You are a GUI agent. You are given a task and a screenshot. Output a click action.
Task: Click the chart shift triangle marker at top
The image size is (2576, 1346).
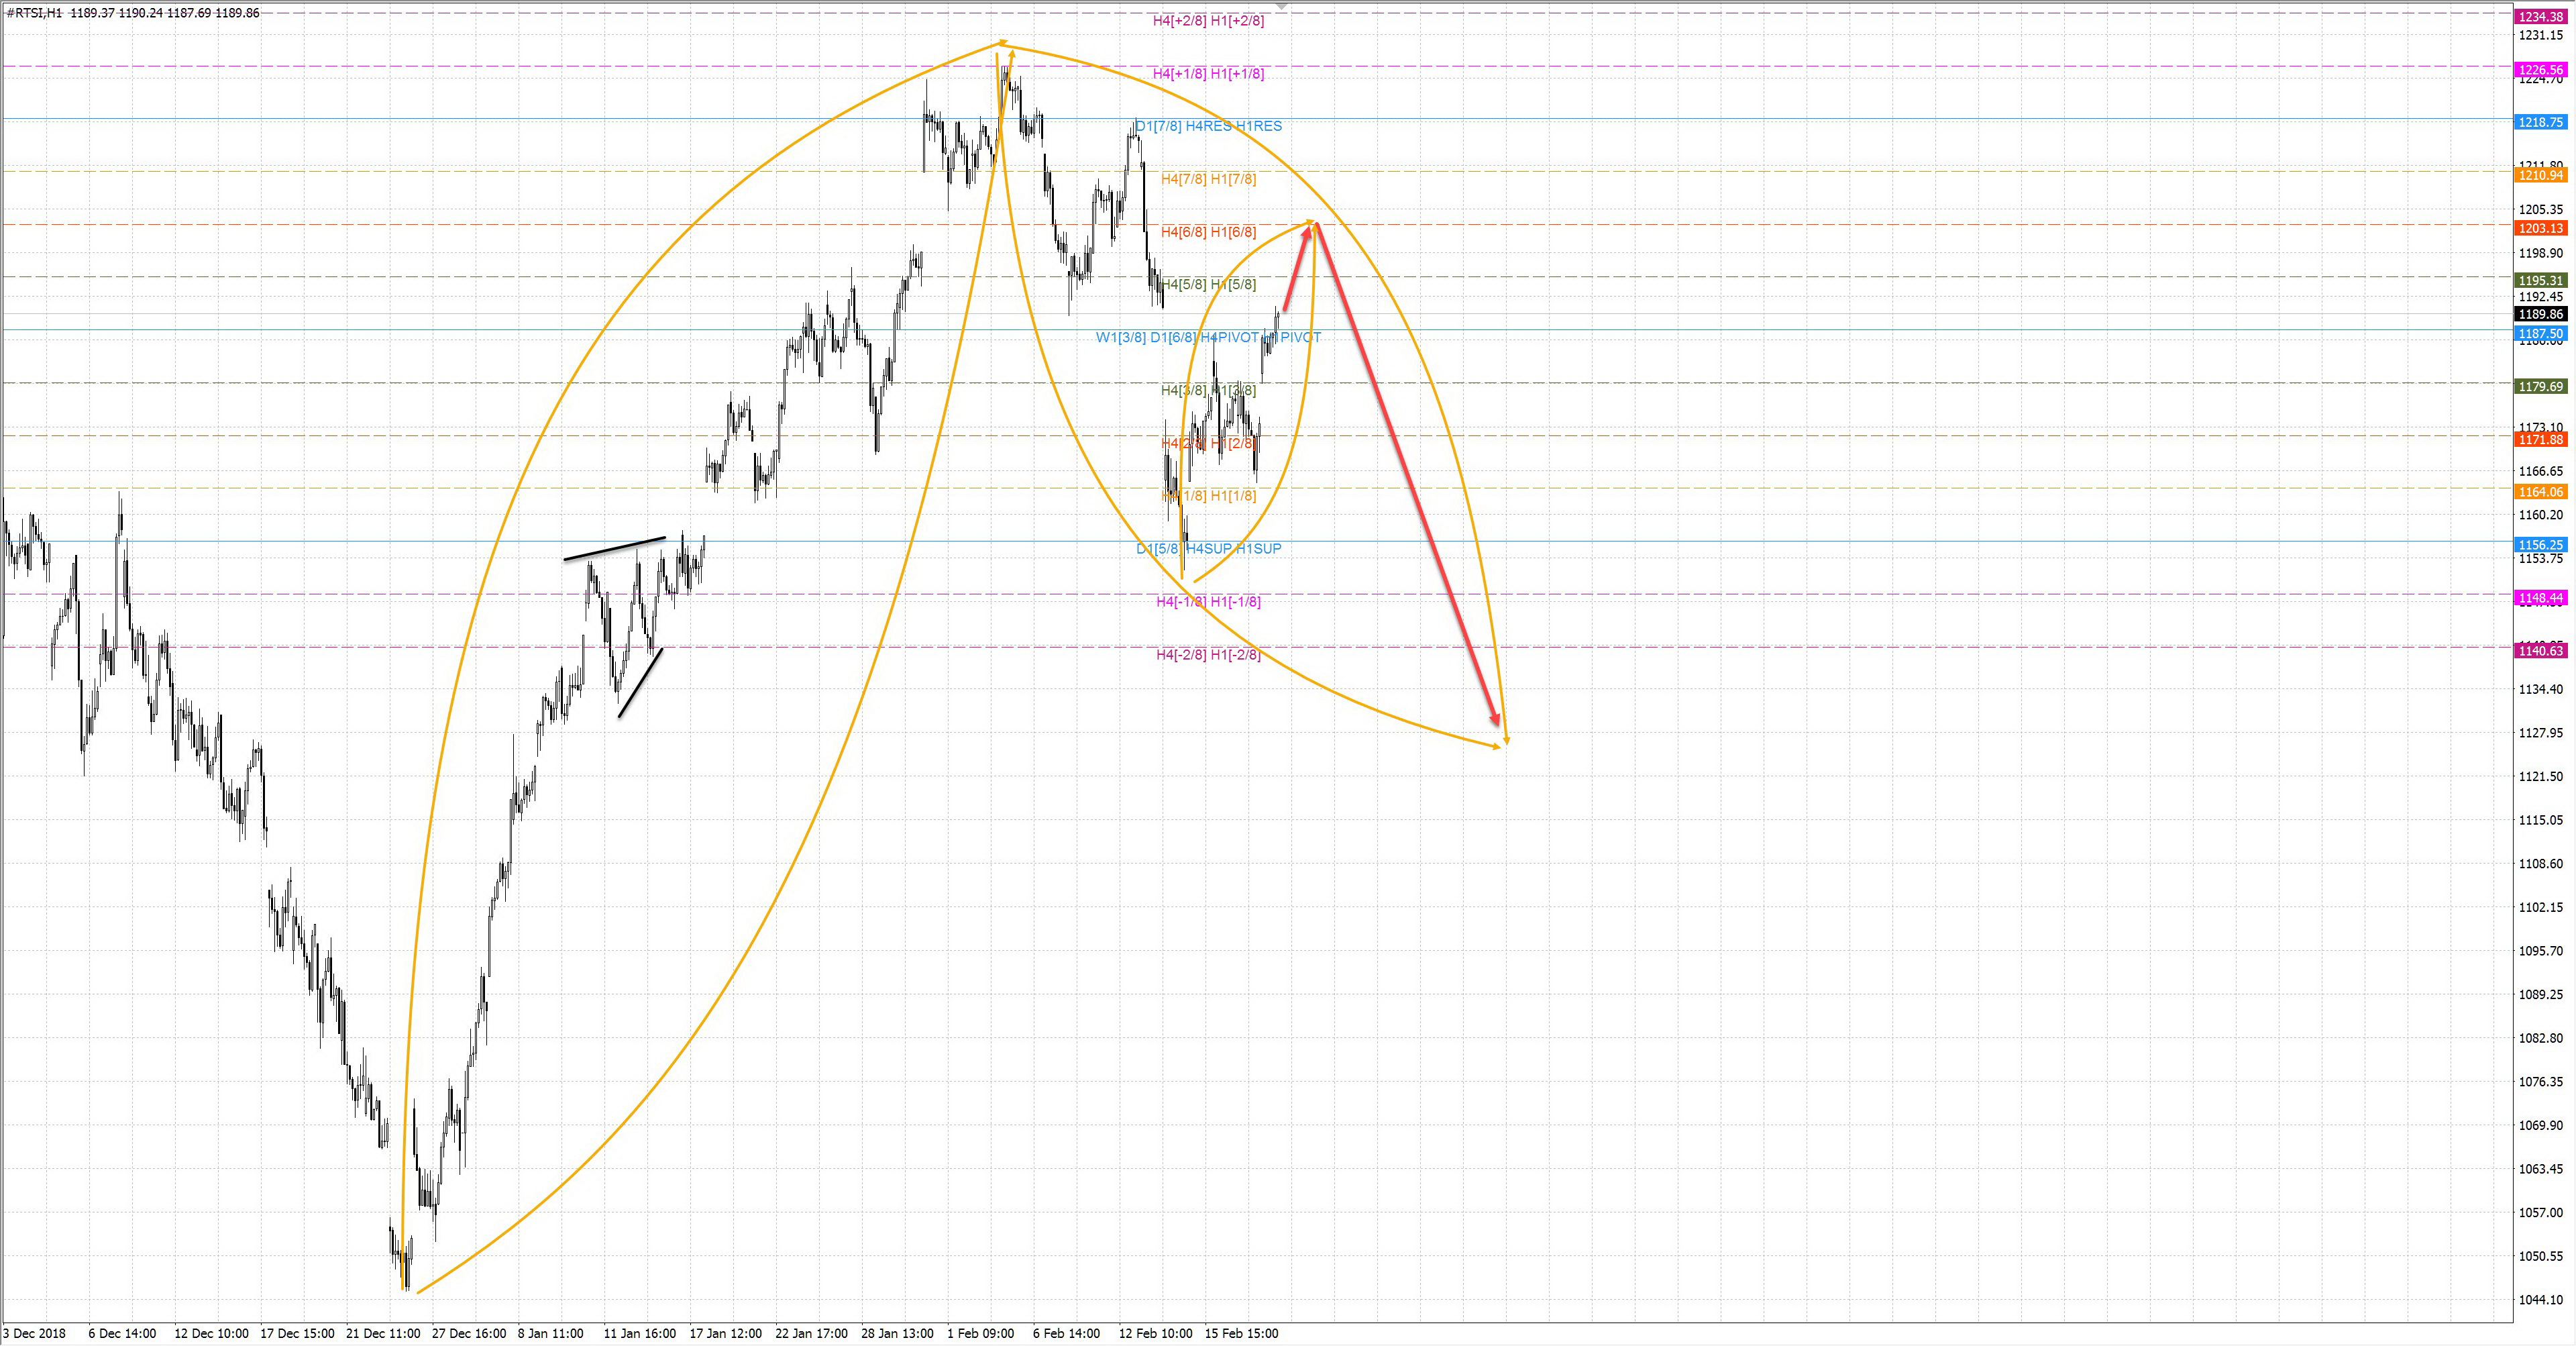[x=1282, y=7]
